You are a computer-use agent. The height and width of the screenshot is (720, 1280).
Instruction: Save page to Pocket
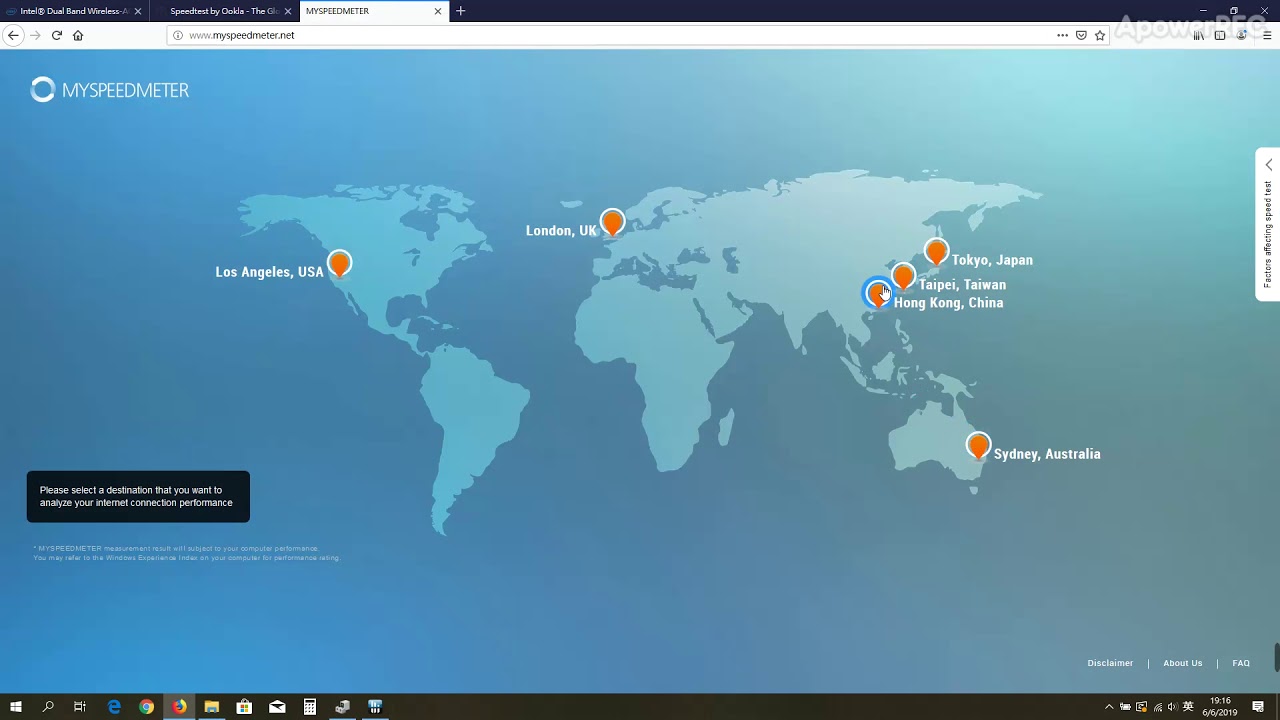tap(1081, 35)
